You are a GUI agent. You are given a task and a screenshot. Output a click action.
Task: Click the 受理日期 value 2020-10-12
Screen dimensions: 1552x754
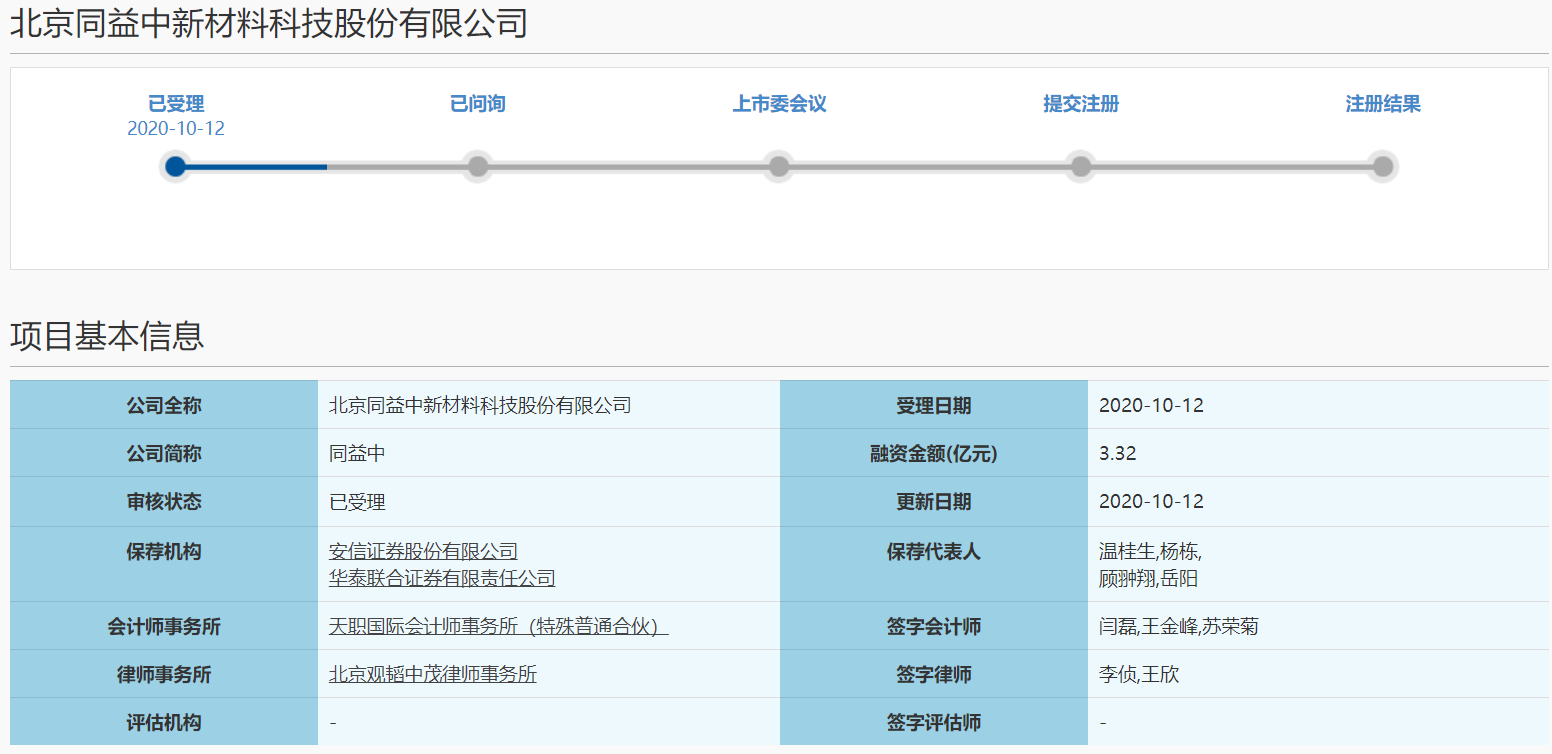coord(1151,406)
